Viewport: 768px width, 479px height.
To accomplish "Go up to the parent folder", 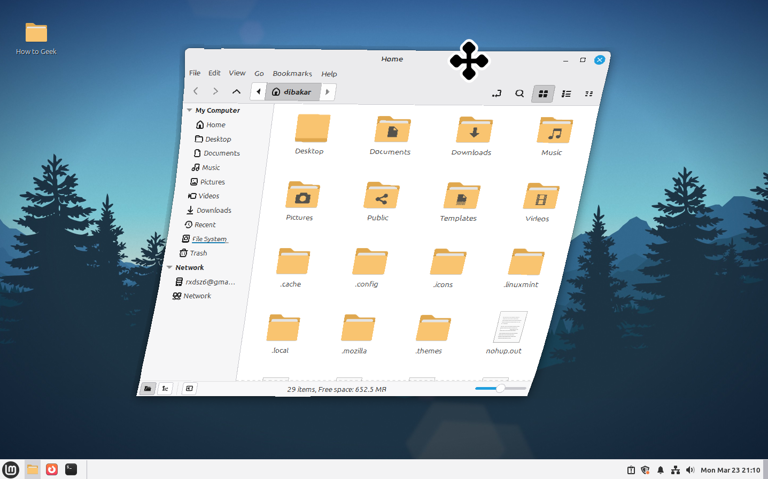I will [x=236, y=91].
